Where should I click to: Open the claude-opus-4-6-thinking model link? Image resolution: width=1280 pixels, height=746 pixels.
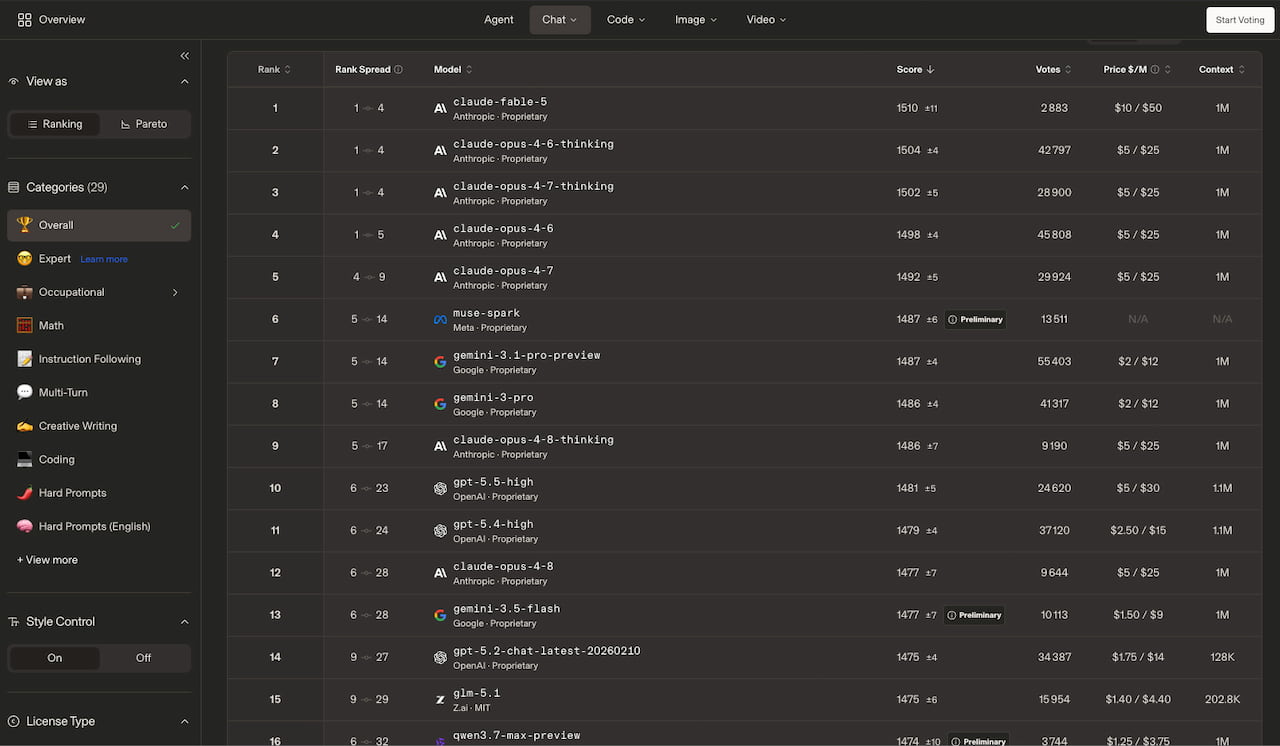pos(533,144)
